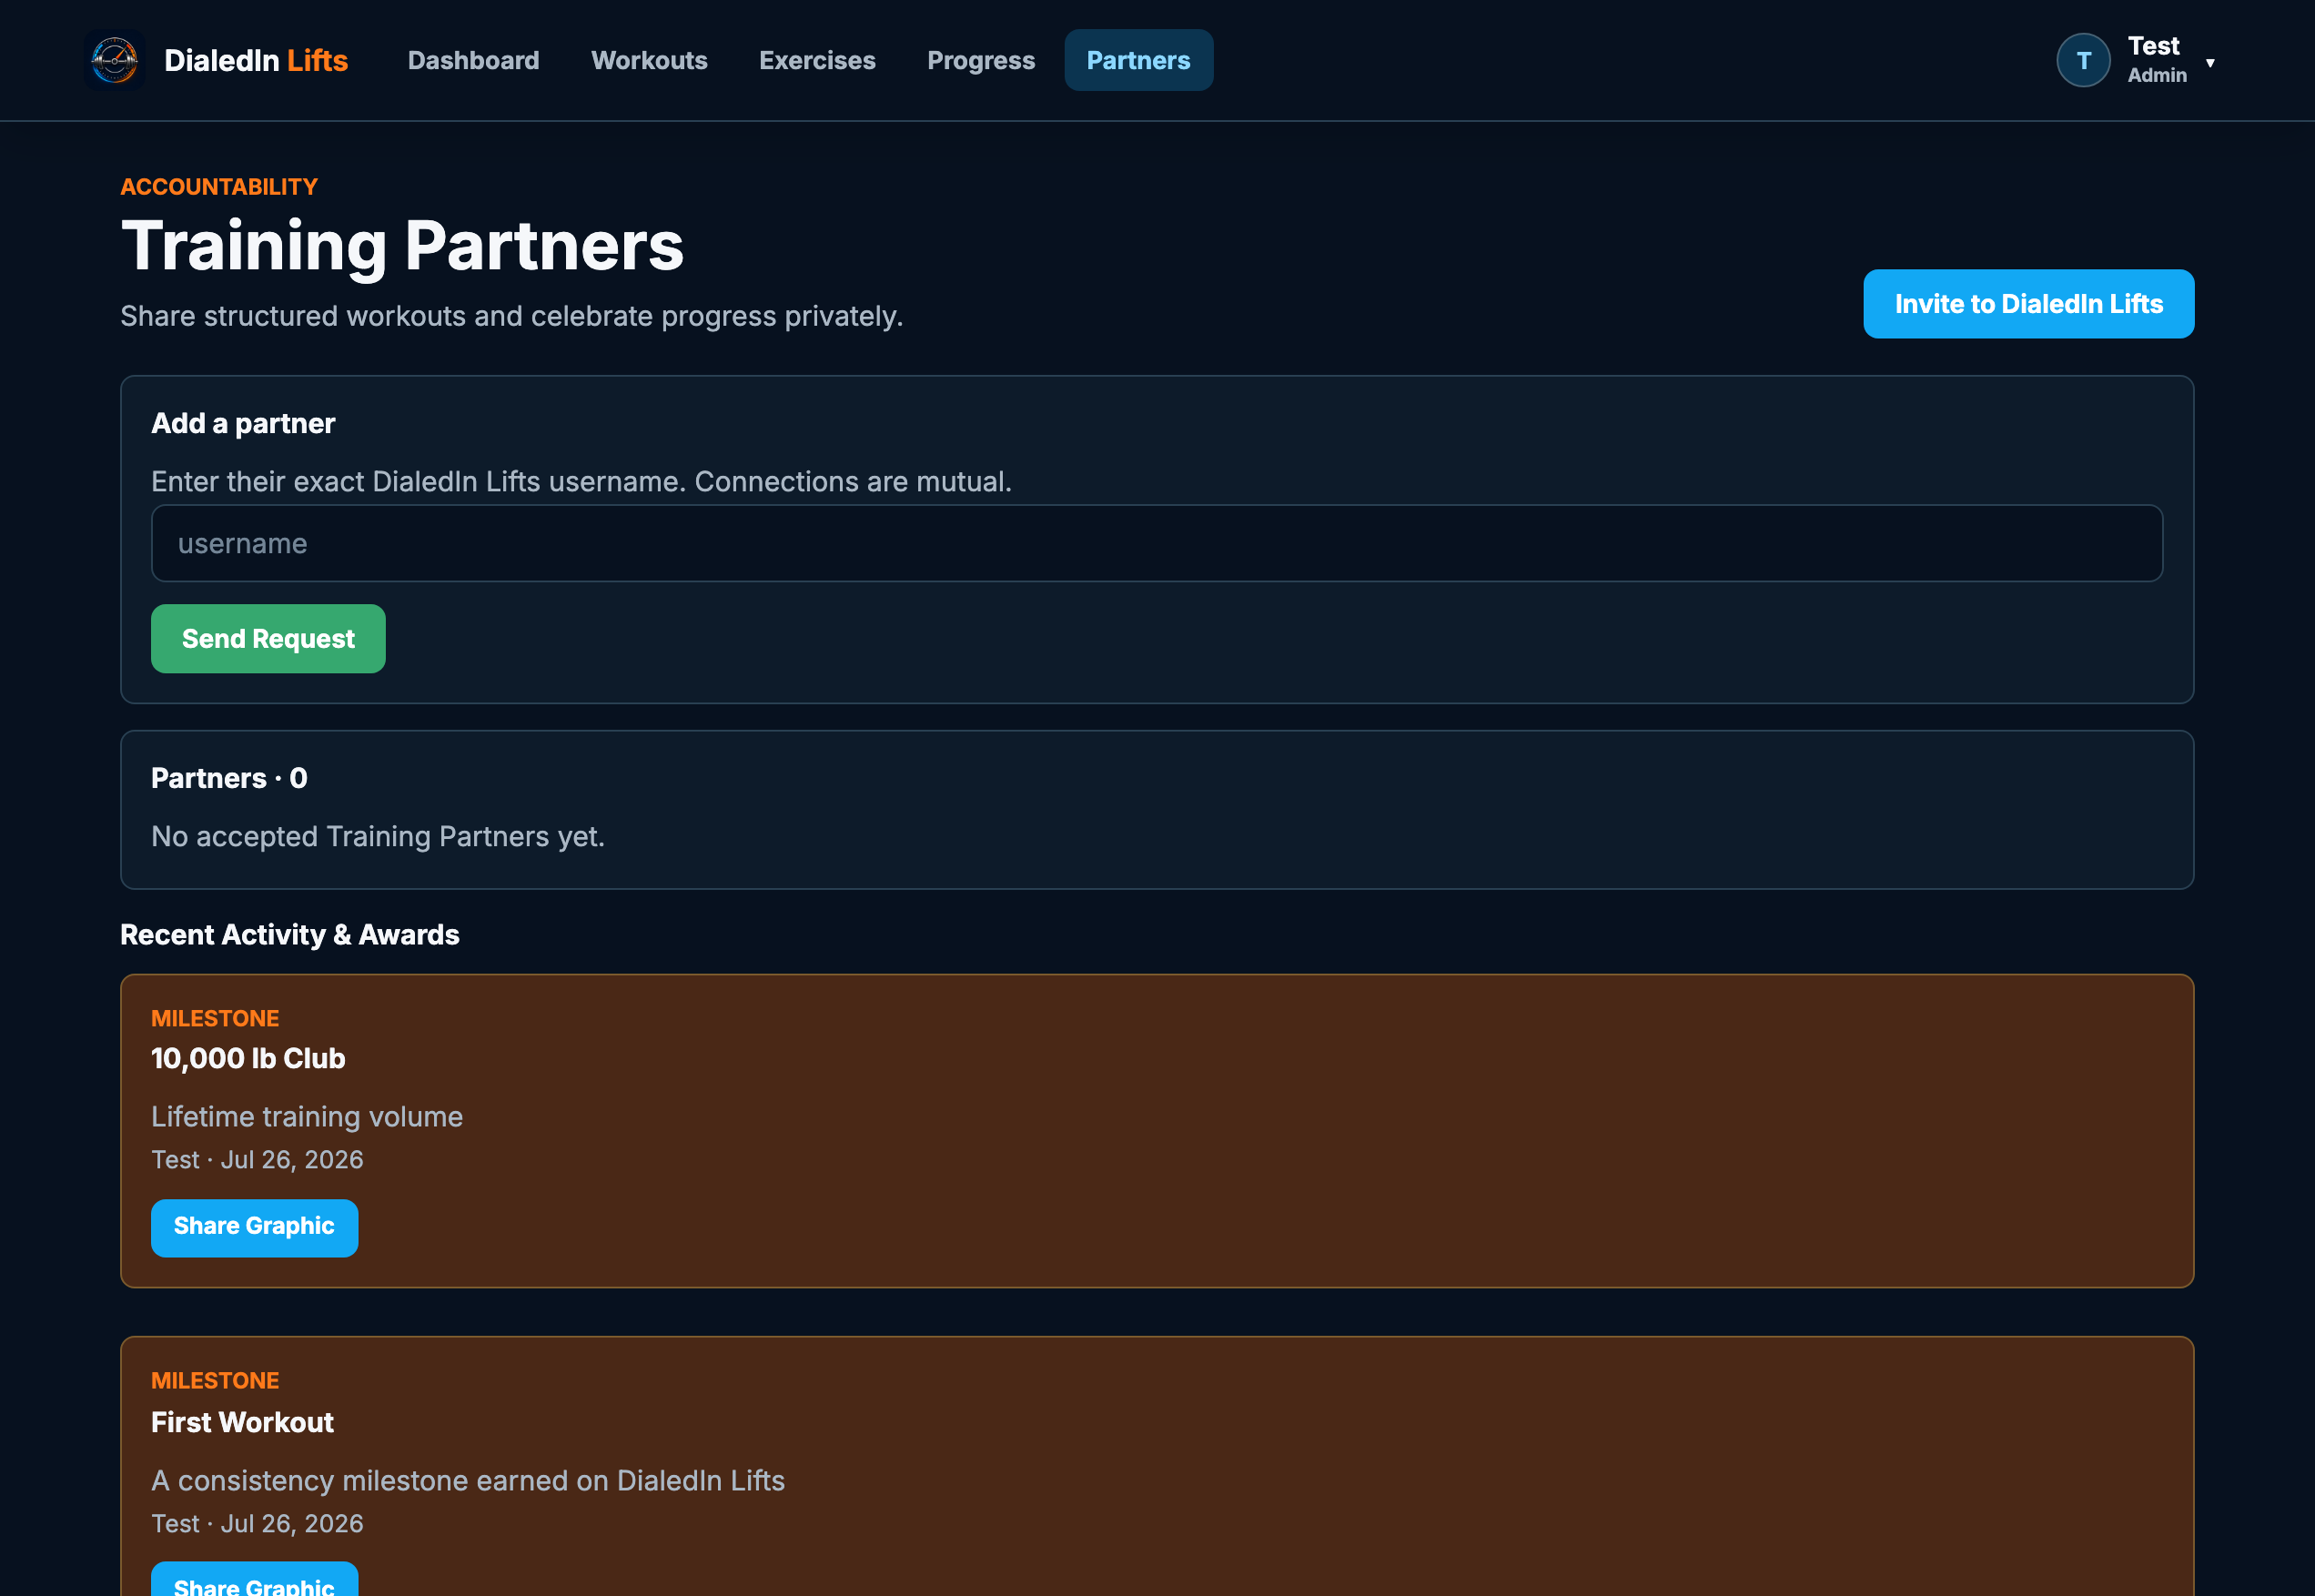
Task: Click the 10,000 lb Club title
Action: click(248, 1058)
